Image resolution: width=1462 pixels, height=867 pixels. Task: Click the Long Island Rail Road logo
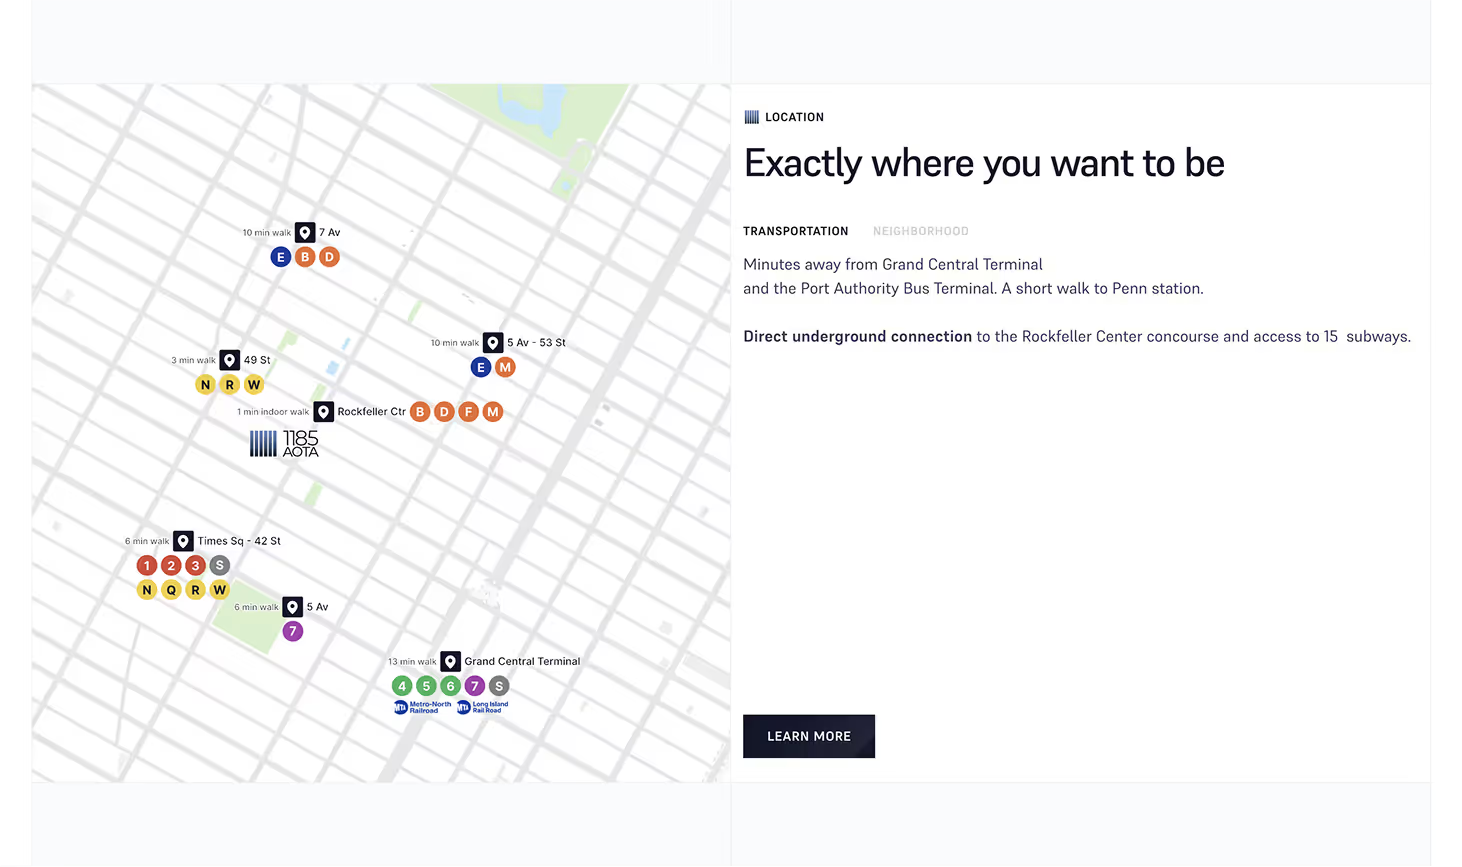[x=483, y=707]
